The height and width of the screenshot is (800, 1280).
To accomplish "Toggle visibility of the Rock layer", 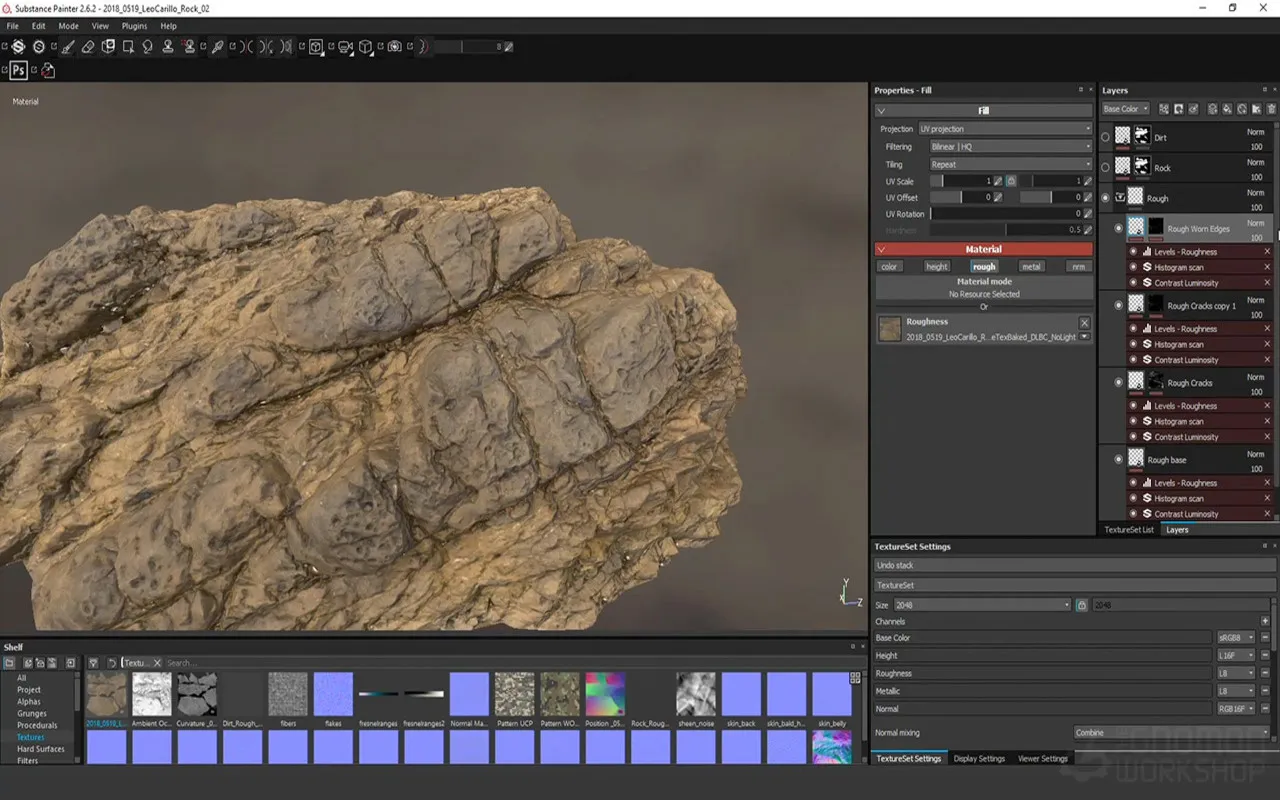I will [1106, 167].
